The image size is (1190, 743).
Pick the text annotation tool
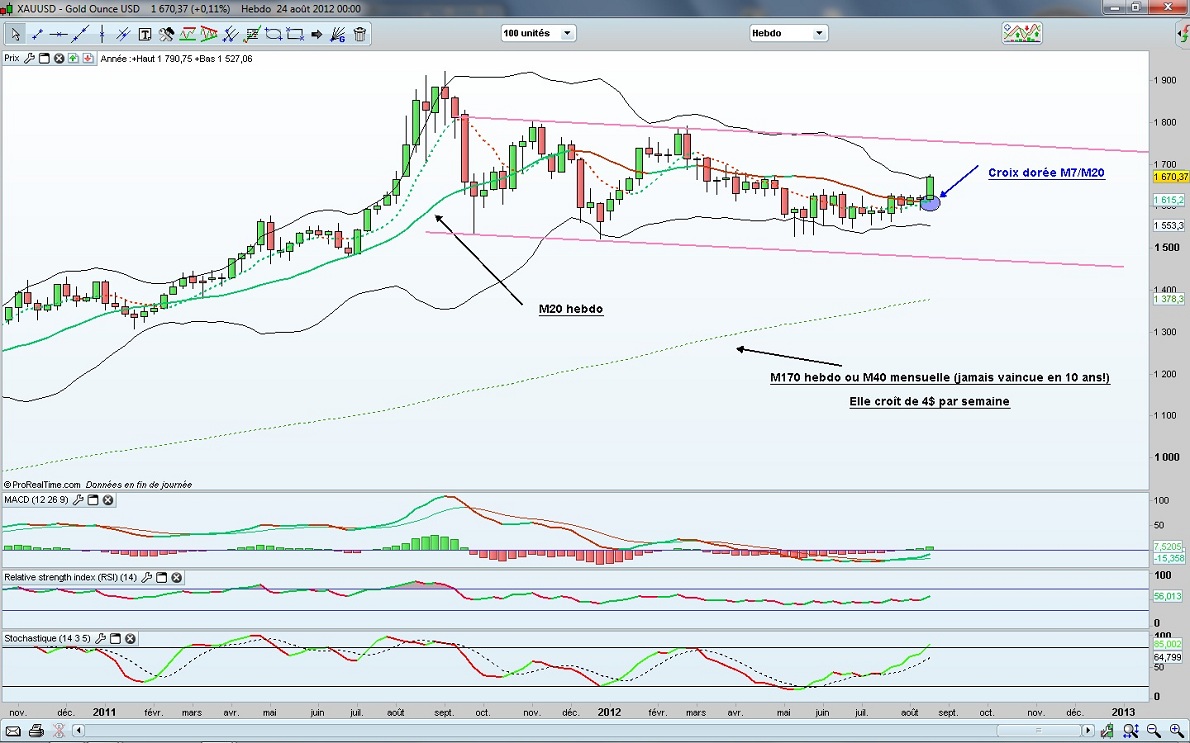click(145, 34)
